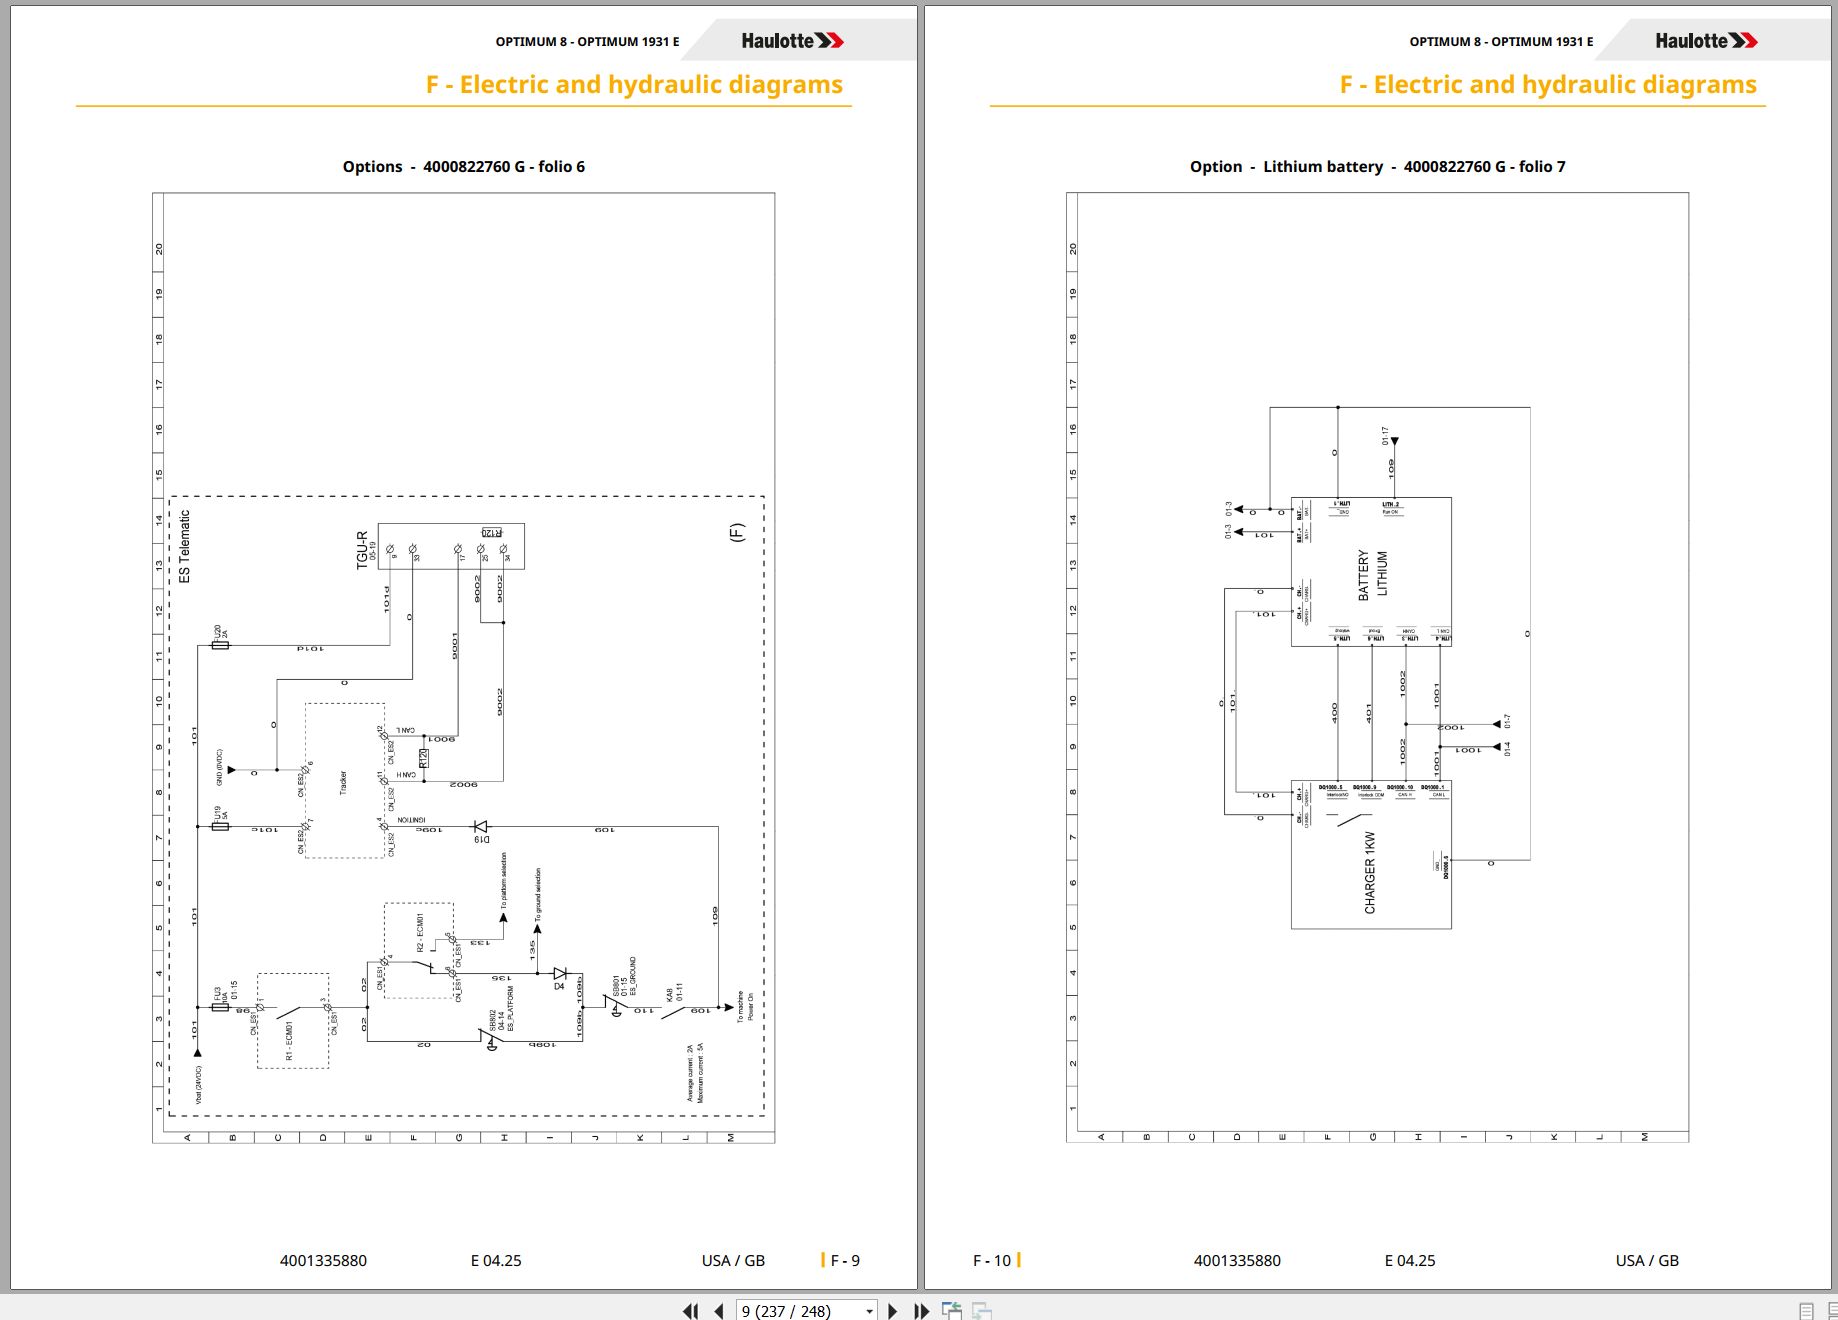The width and height of the screenshot is (1838, 1320).
Task: Click right page heading 'F - Electric and hydraulic diagrams'
Action: [1548, 85]
